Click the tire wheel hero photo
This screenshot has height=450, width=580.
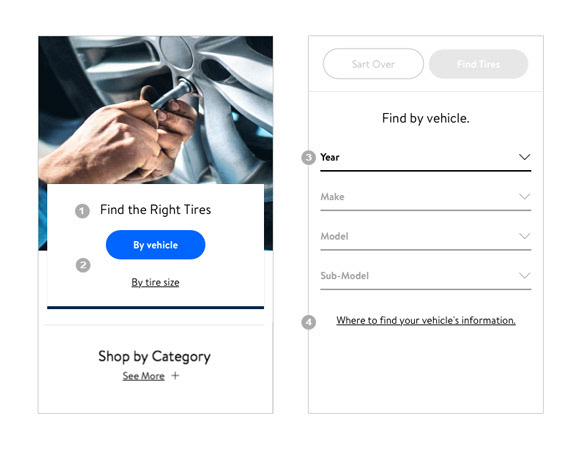[x=155, y=110]
